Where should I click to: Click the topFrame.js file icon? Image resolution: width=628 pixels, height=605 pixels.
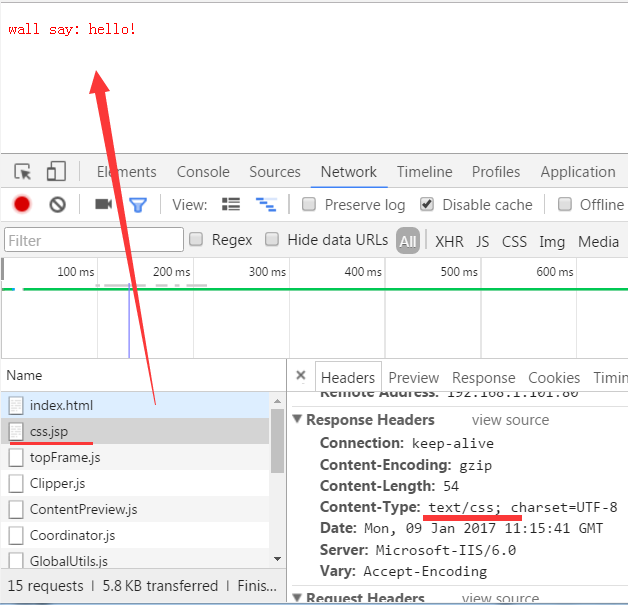(16, 457)
